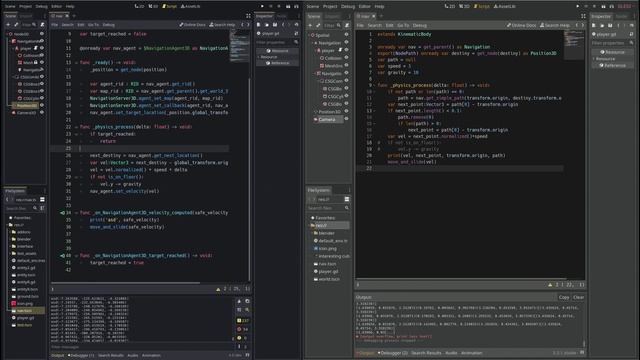Add a node in the right window's Scene dock
This screenshot has width=640, height=360.
(310, 25)
